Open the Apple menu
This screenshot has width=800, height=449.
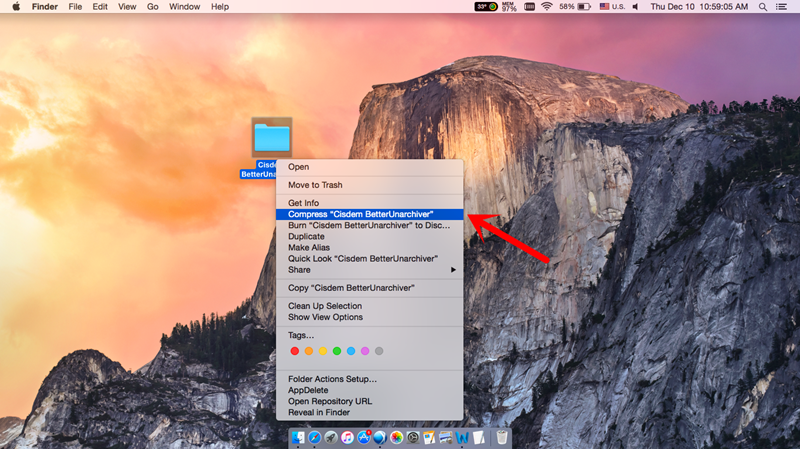coord(16,7)
